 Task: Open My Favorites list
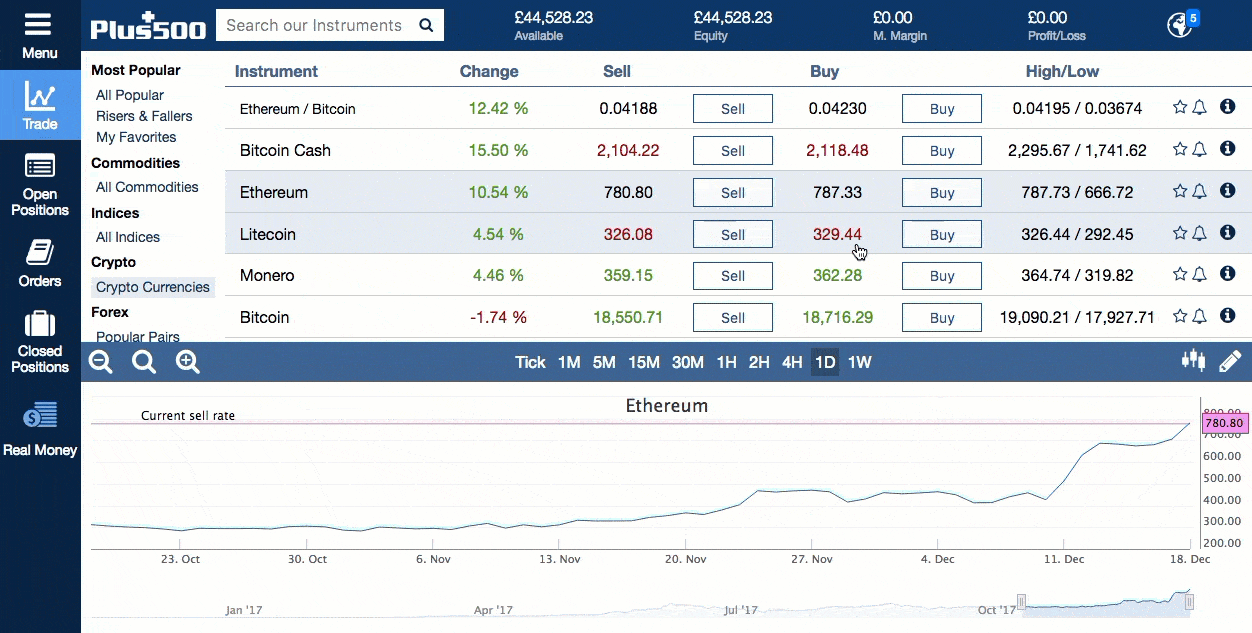pos(136,137)
